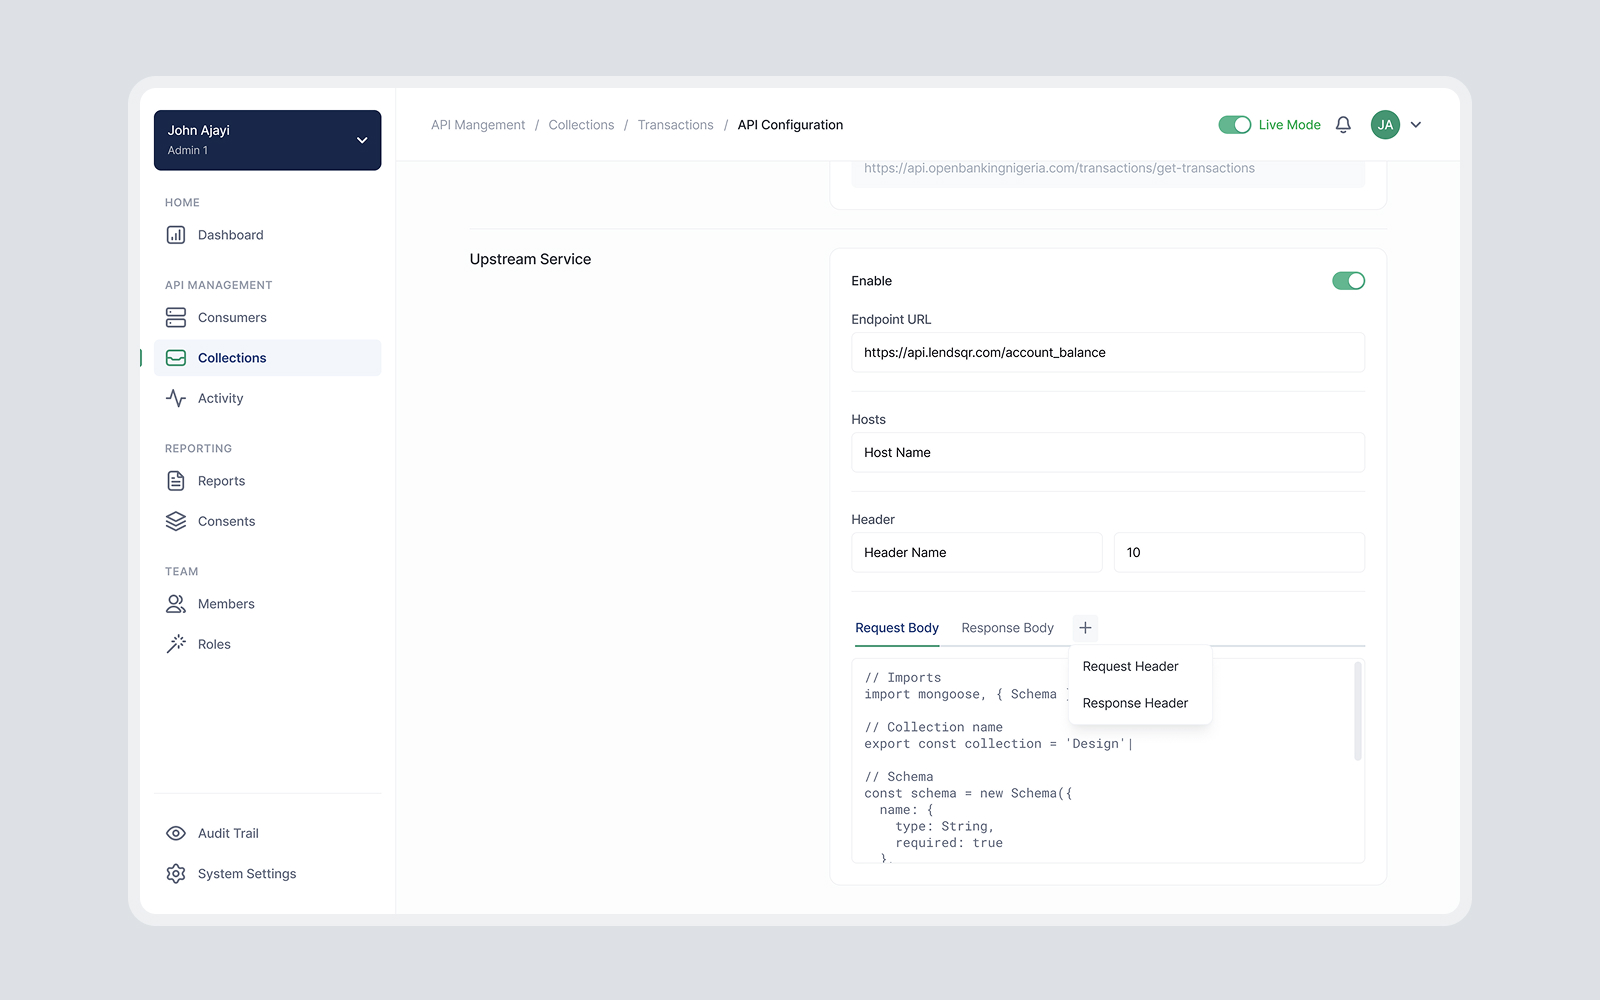This screenshot has height=1000, width=1600.
Task: Toggle Live Mode off
Action: pyautogui.click(x=1236, y=124)
